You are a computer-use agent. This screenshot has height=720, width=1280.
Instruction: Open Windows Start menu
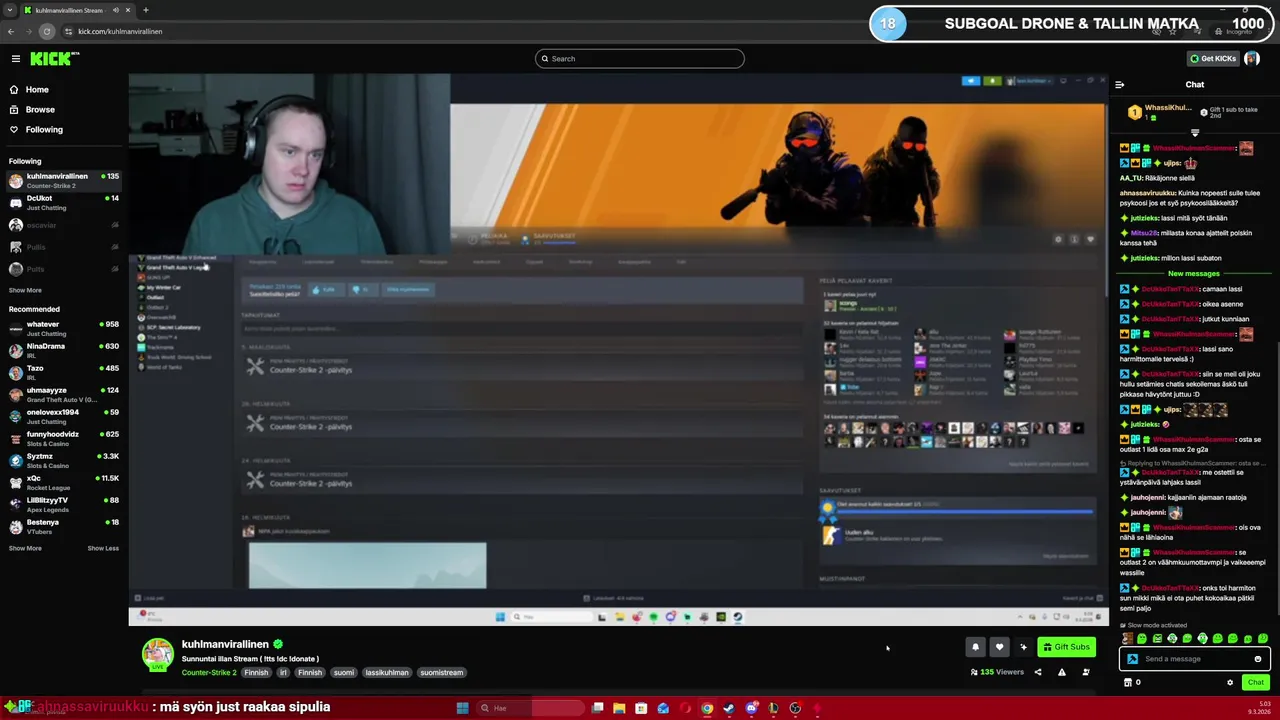[x=463, y=708]
